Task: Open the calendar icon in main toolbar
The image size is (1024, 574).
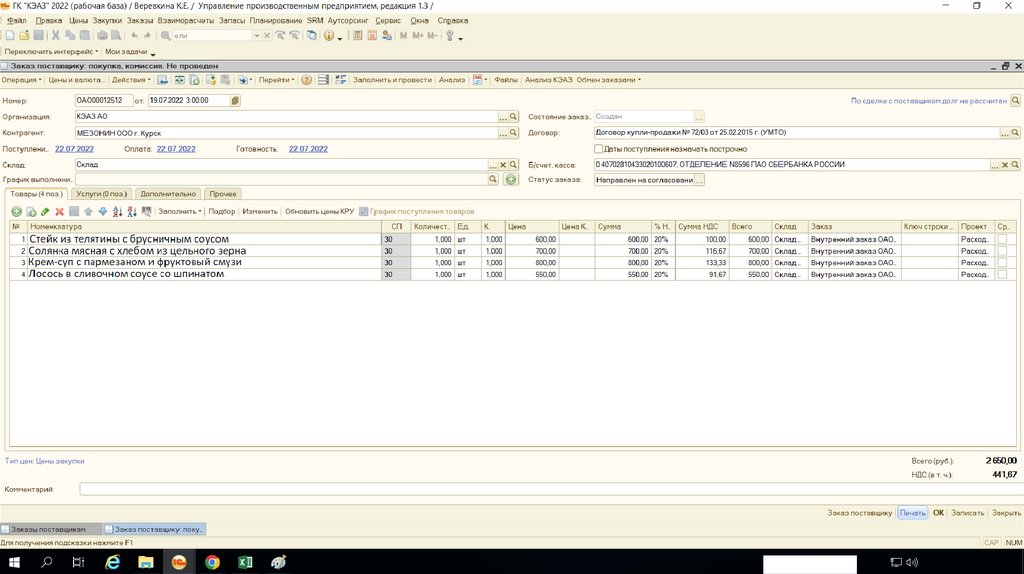Action: [x=372, y=36]
